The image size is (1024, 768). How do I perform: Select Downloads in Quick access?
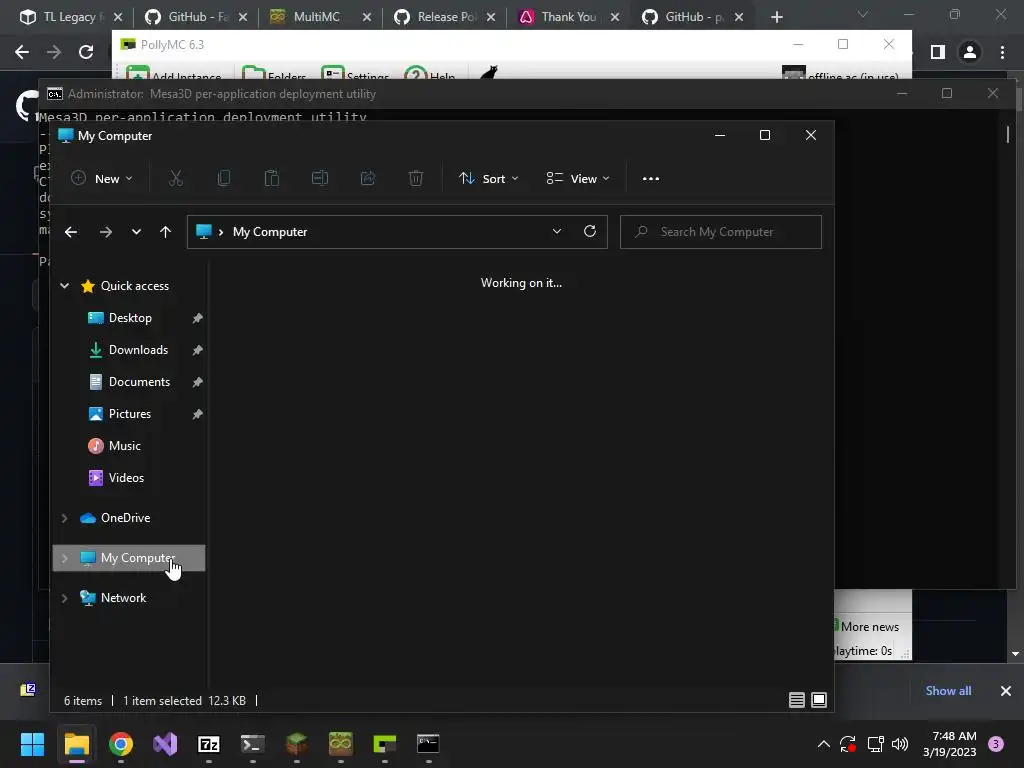tap(138, 350)
